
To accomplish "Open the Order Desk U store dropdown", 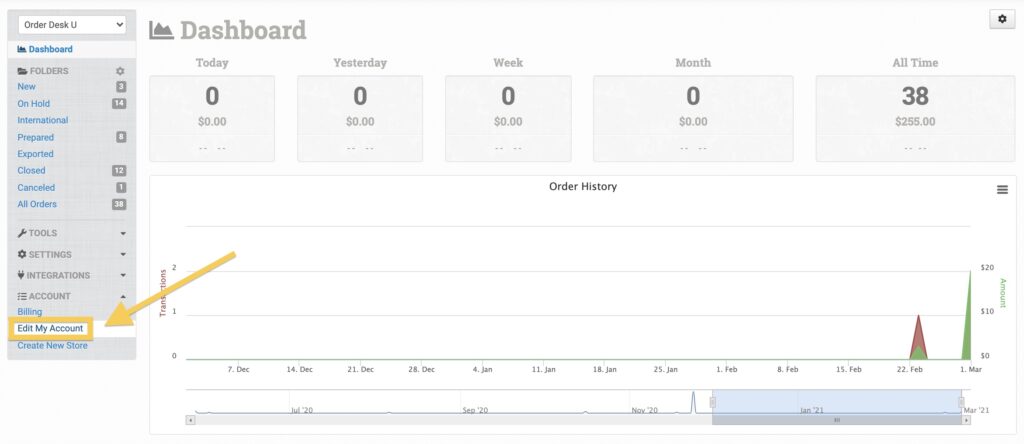I will [72, 24].
